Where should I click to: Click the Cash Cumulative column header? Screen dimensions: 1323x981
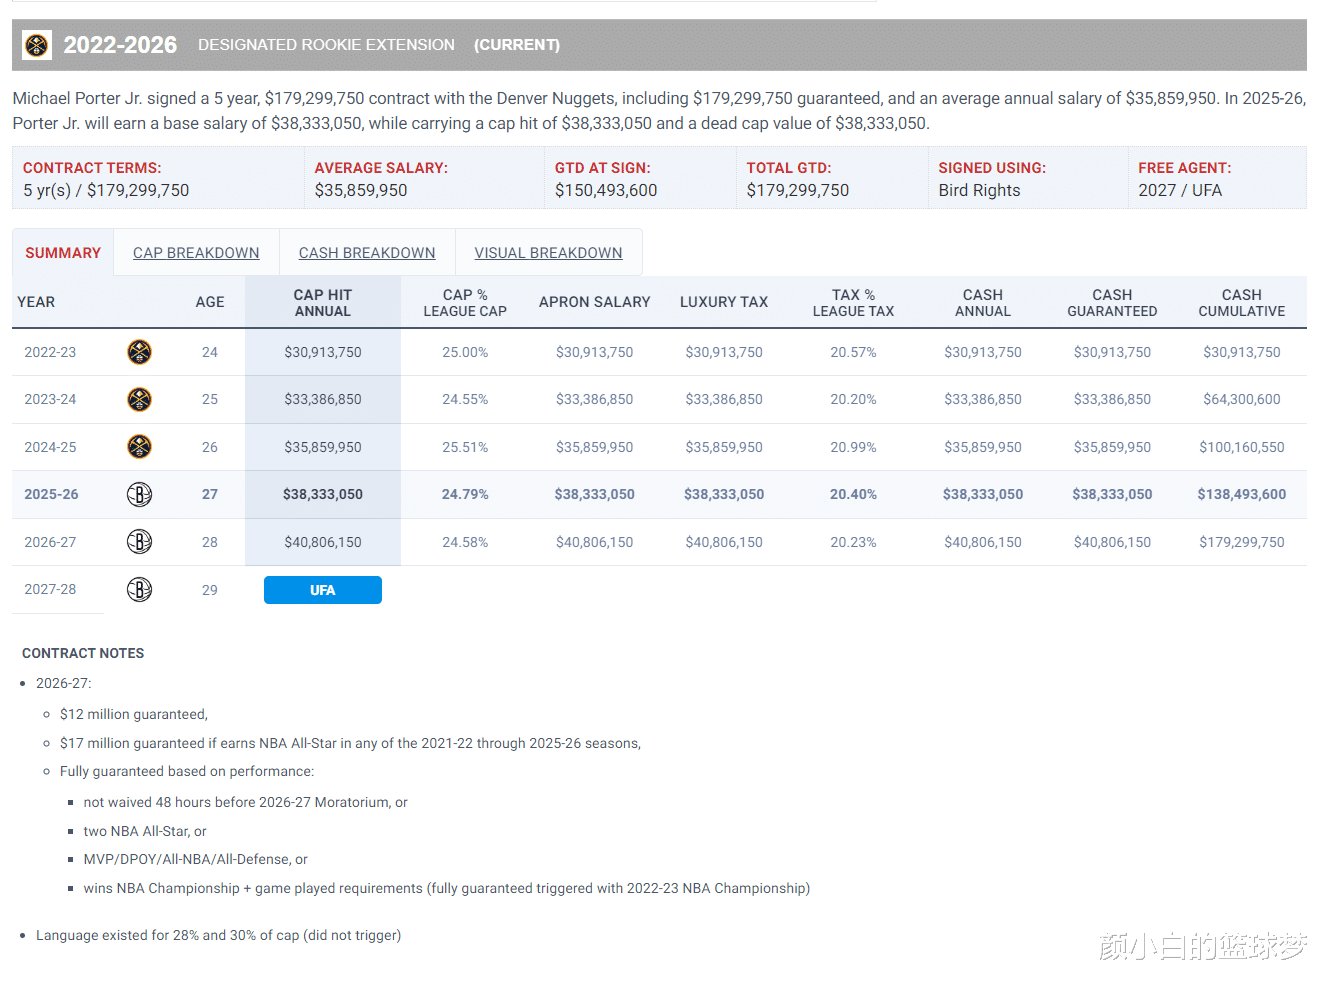tap(1241, 302)
